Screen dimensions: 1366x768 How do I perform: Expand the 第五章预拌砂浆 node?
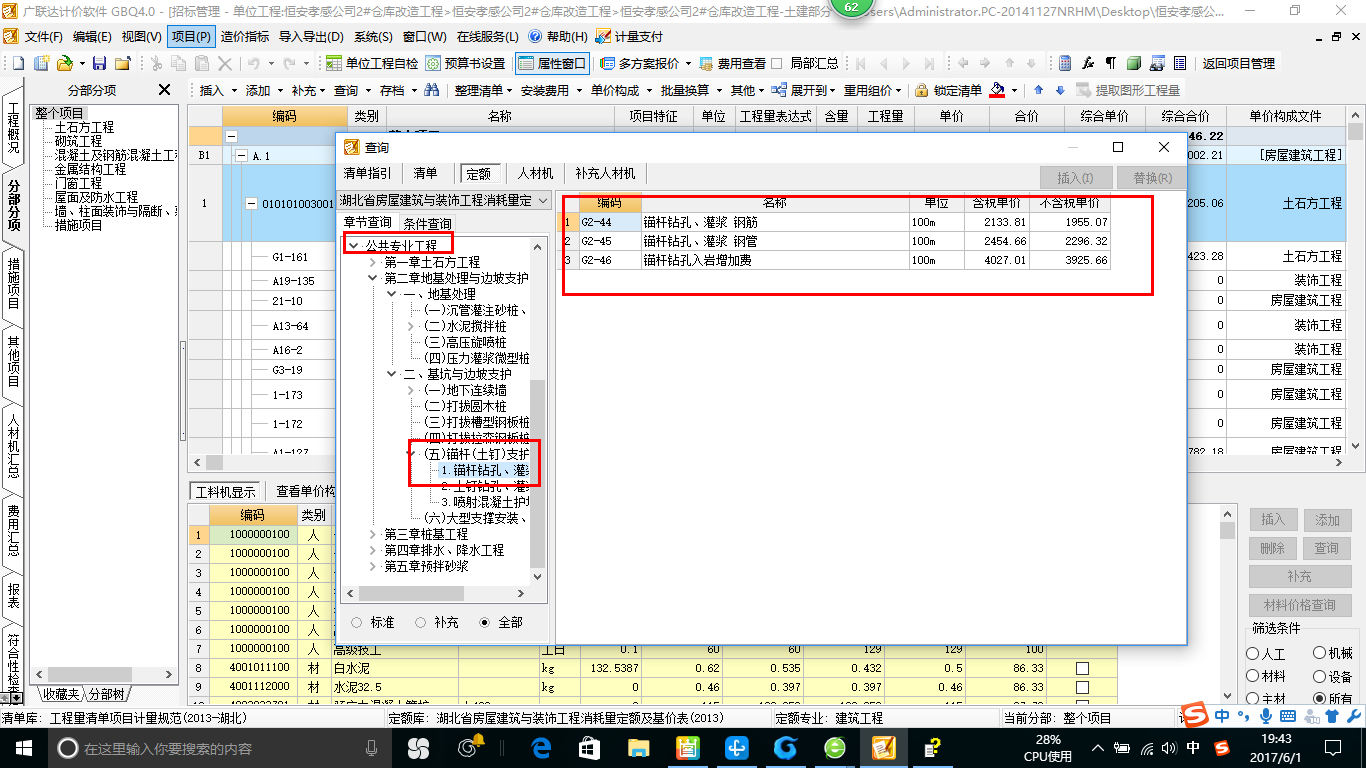[x=373, y=567]
